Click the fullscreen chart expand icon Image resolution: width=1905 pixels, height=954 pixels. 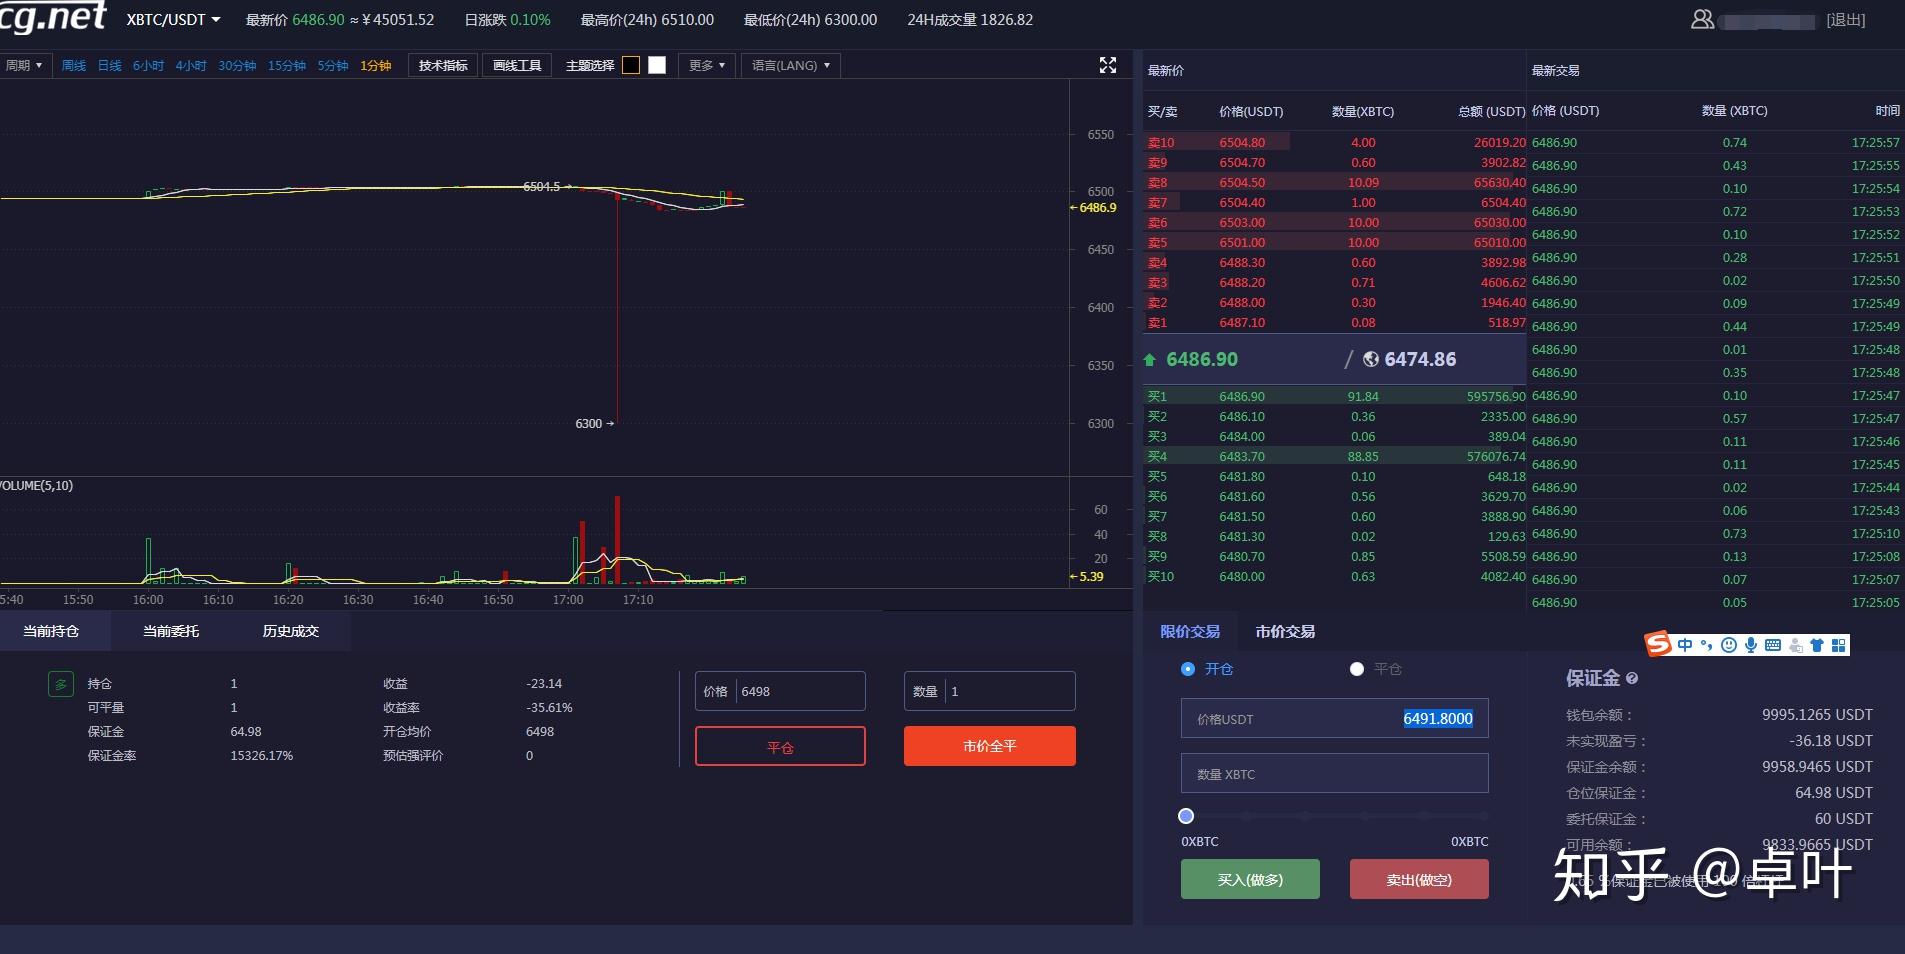tap(1107, 65)
